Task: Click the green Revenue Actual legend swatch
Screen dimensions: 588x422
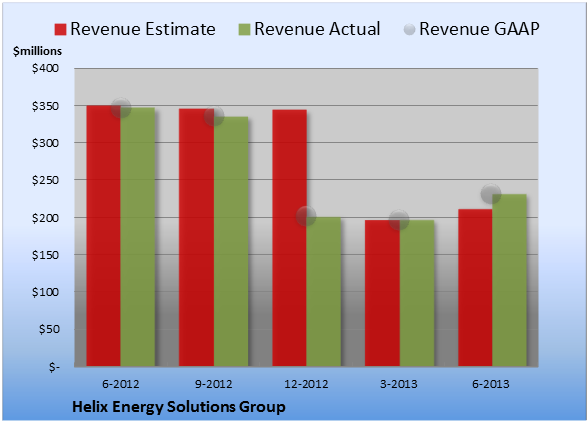Action: click(244, 30)
